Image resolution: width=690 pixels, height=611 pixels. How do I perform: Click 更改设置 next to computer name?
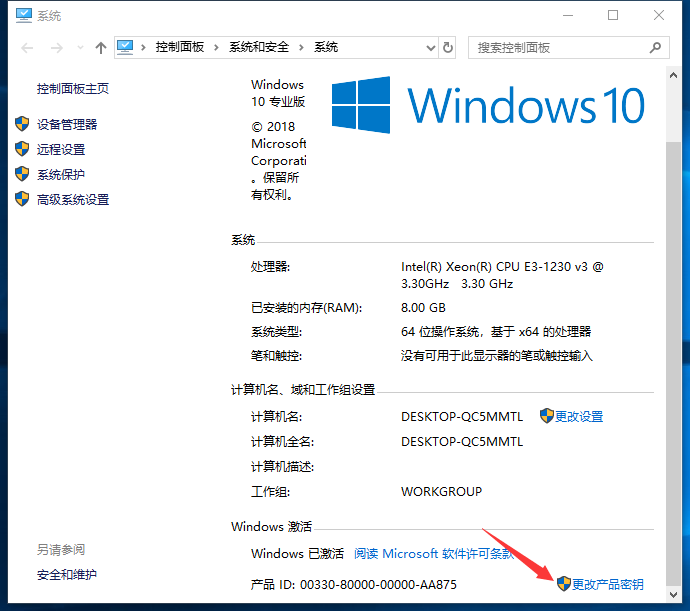pos(579,416)
